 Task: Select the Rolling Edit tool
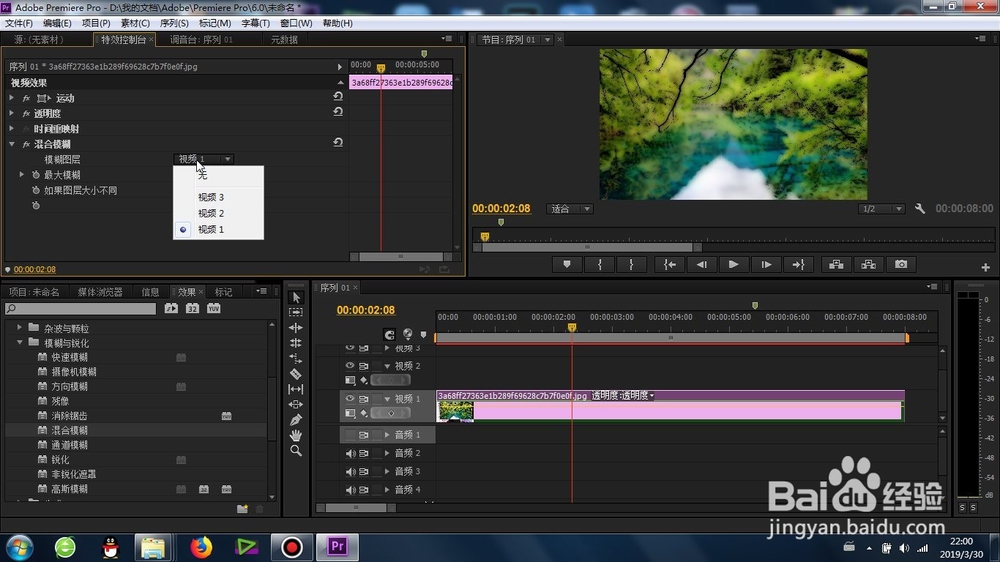[296, 343]
